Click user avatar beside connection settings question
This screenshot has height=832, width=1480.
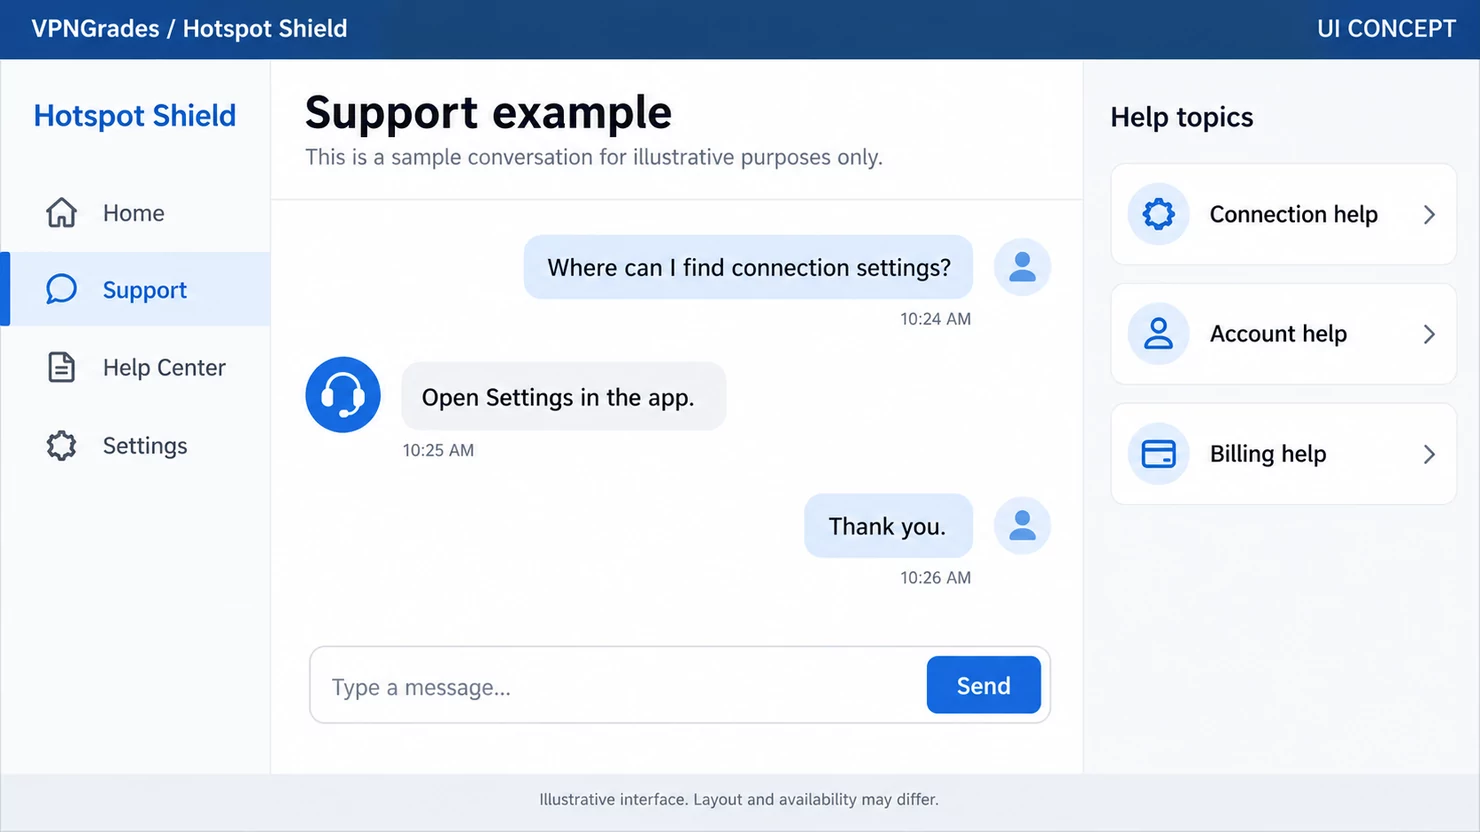[1022, 267]
